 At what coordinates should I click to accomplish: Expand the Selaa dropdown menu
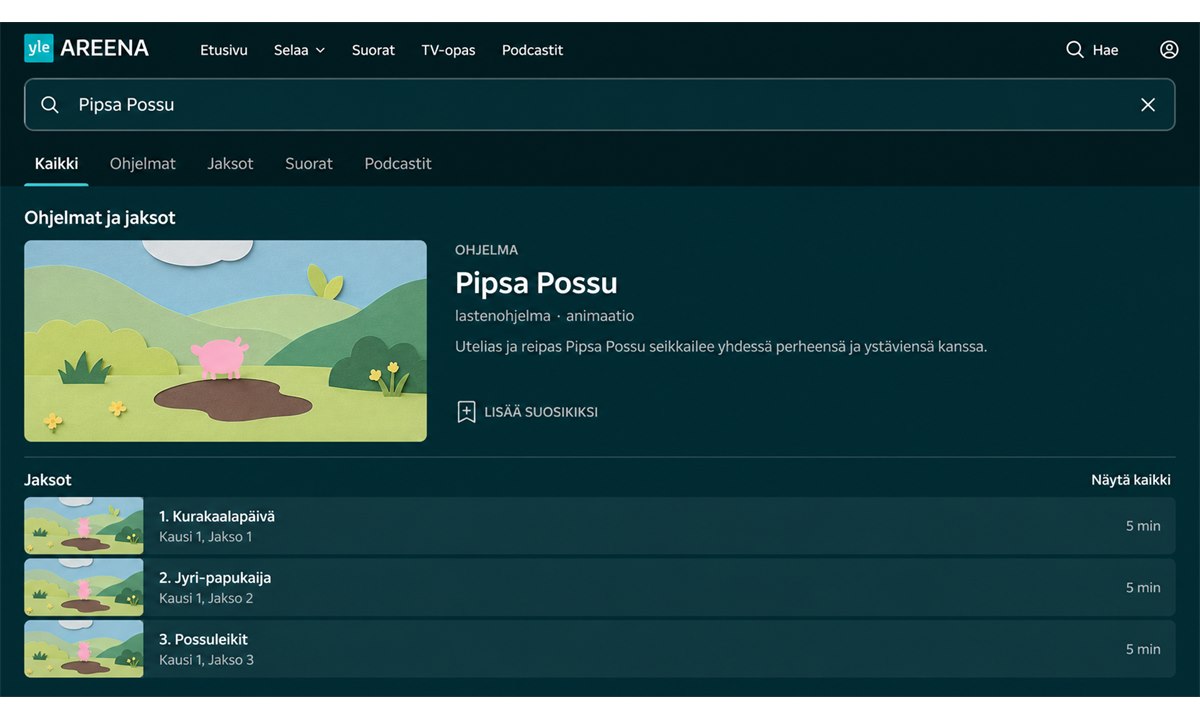(x=300, y=50)
